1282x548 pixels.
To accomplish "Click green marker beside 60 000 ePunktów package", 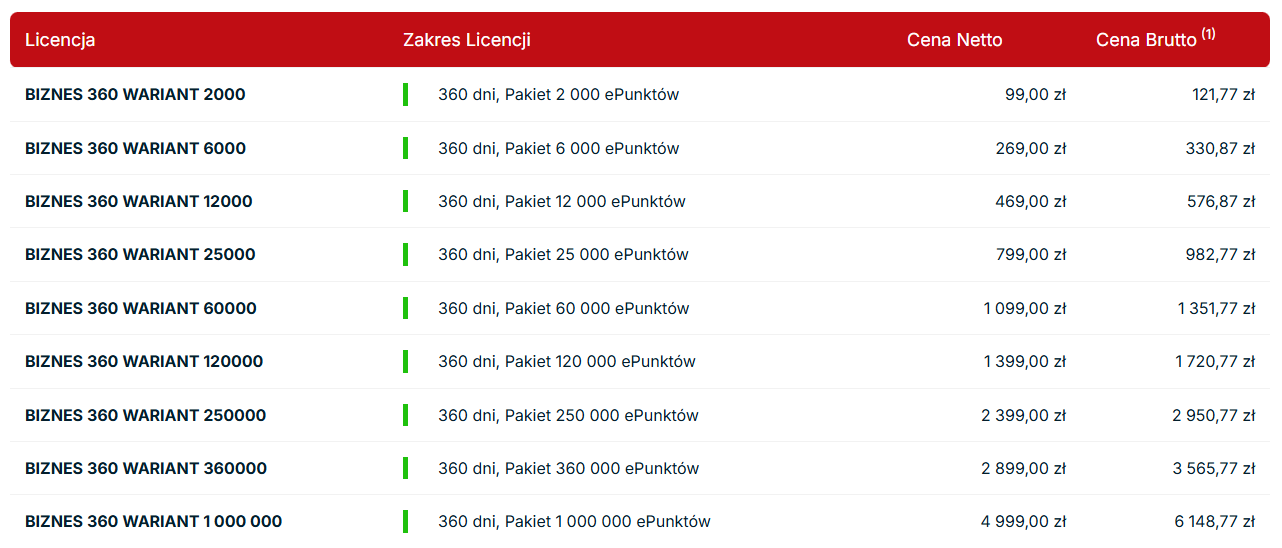I will tap(405, 308).
